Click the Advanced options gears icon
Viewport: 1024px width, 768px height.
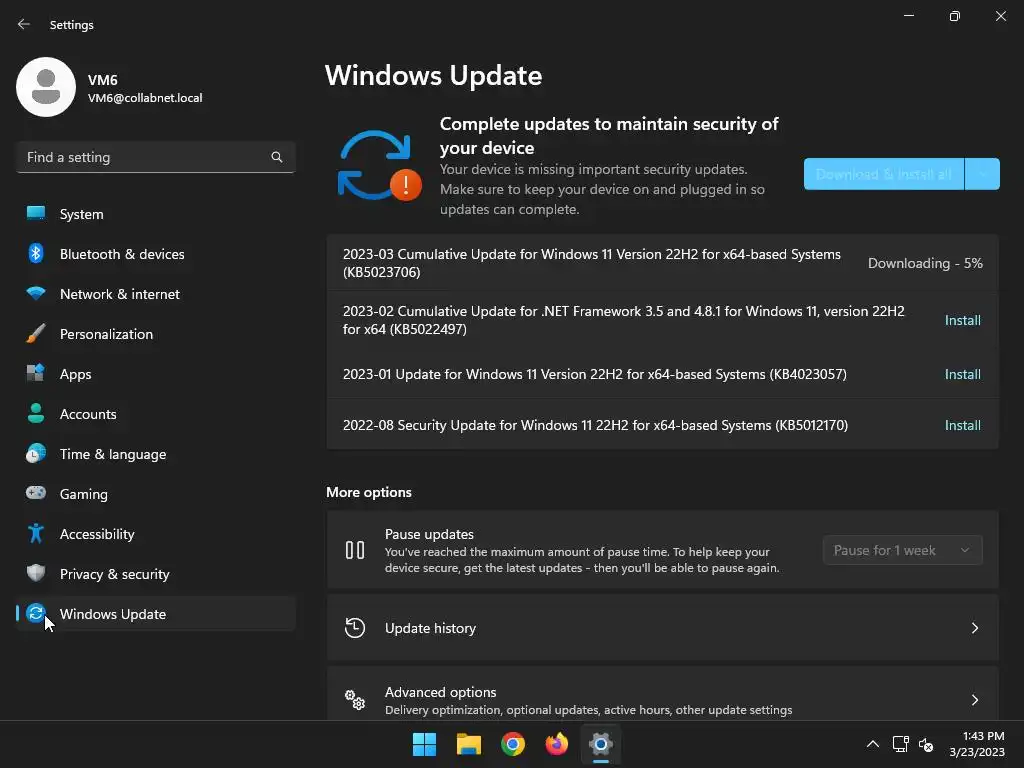[355, 700]
